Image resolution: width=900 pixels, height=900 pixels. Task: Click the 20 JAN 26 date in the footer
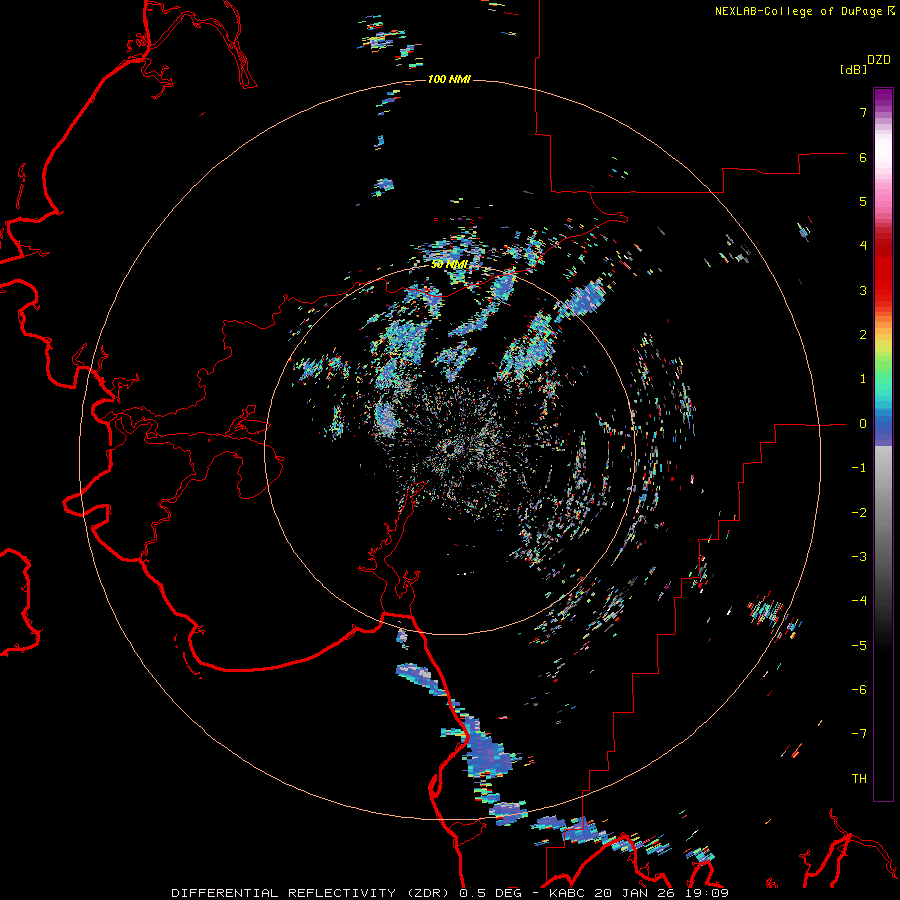634,893
